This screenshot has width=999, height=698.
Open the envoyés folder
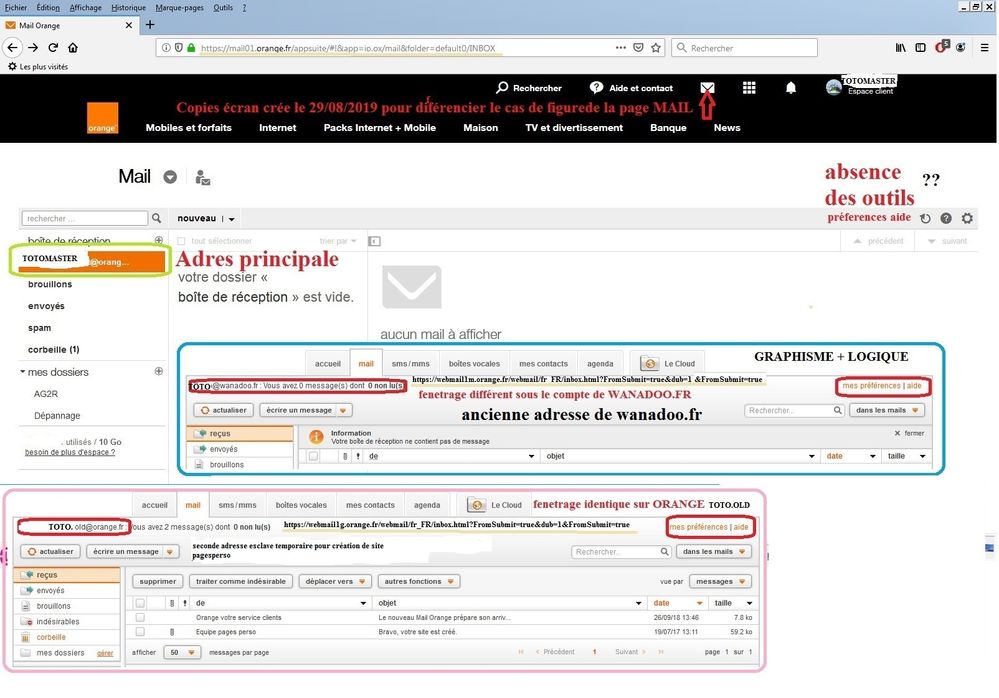[46, 306]
